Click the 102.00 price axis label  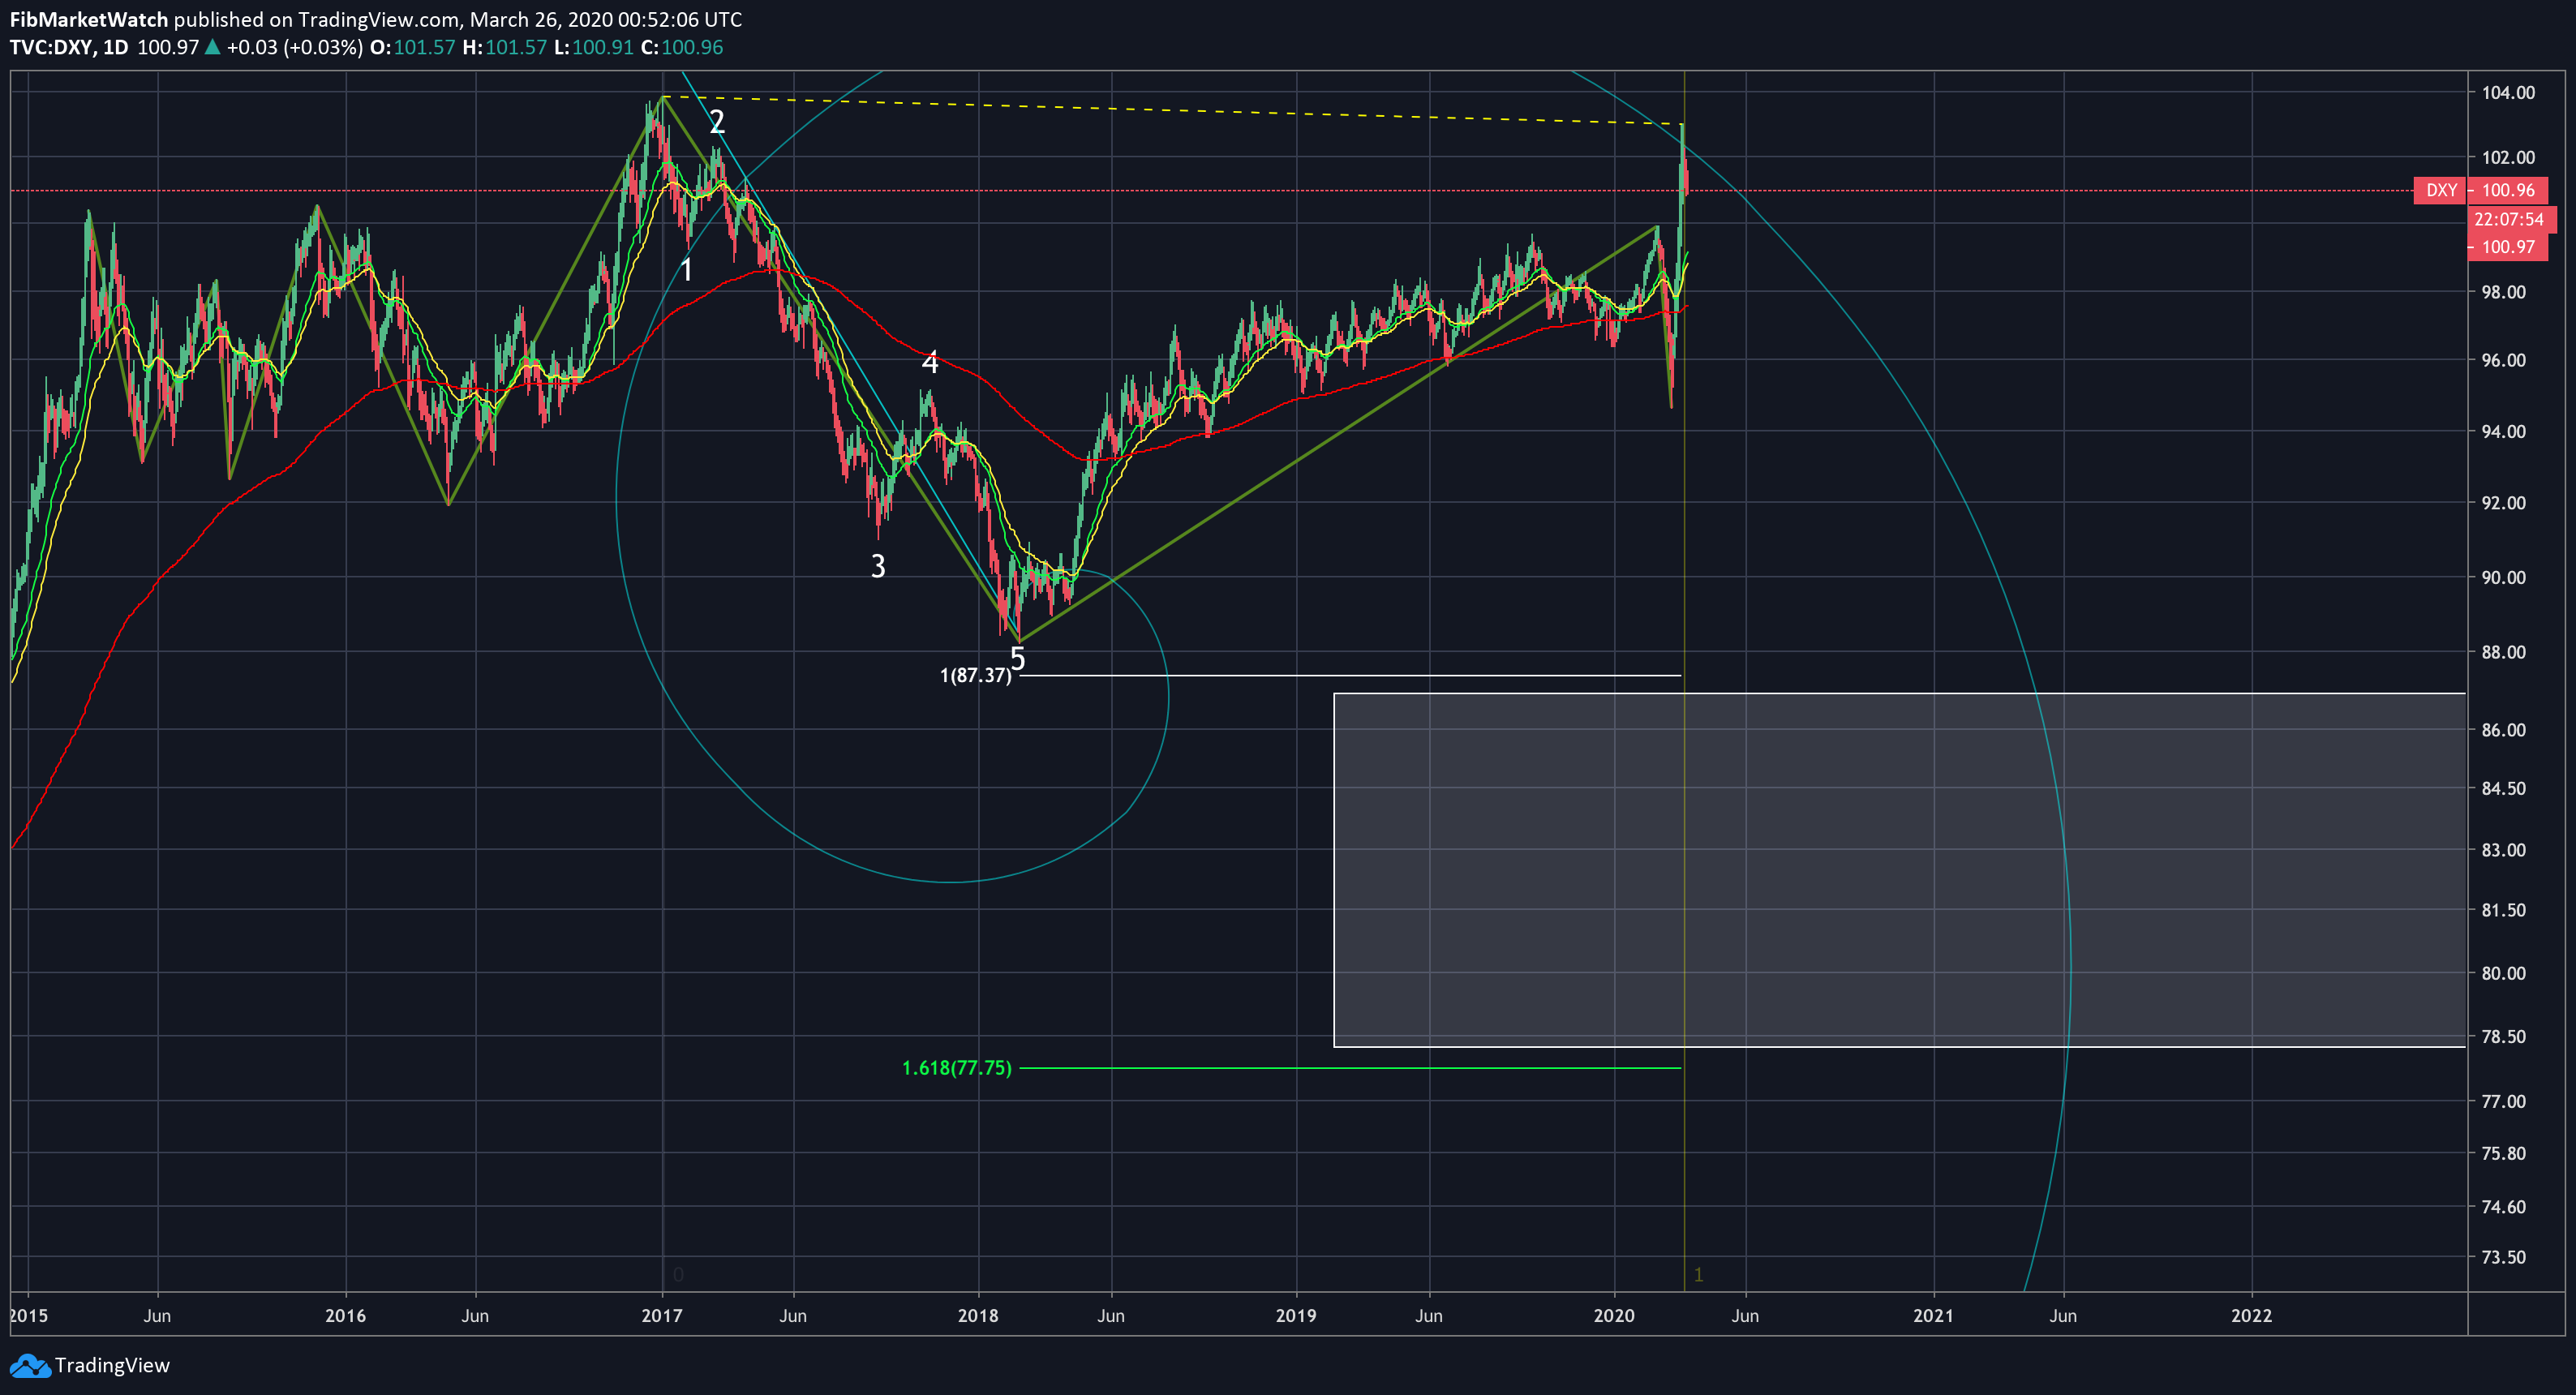point(2508,157)
